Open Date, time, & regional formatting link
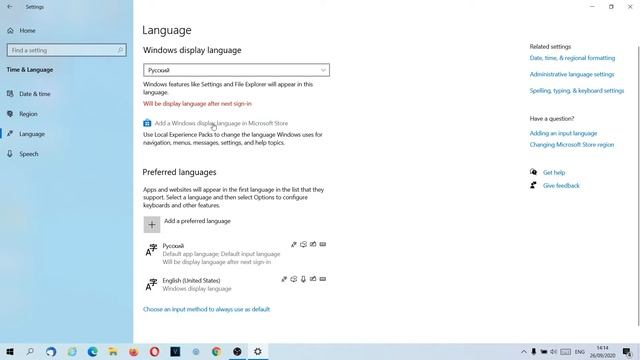This screenshot has height=360, width=640. (x=572, y=58)
